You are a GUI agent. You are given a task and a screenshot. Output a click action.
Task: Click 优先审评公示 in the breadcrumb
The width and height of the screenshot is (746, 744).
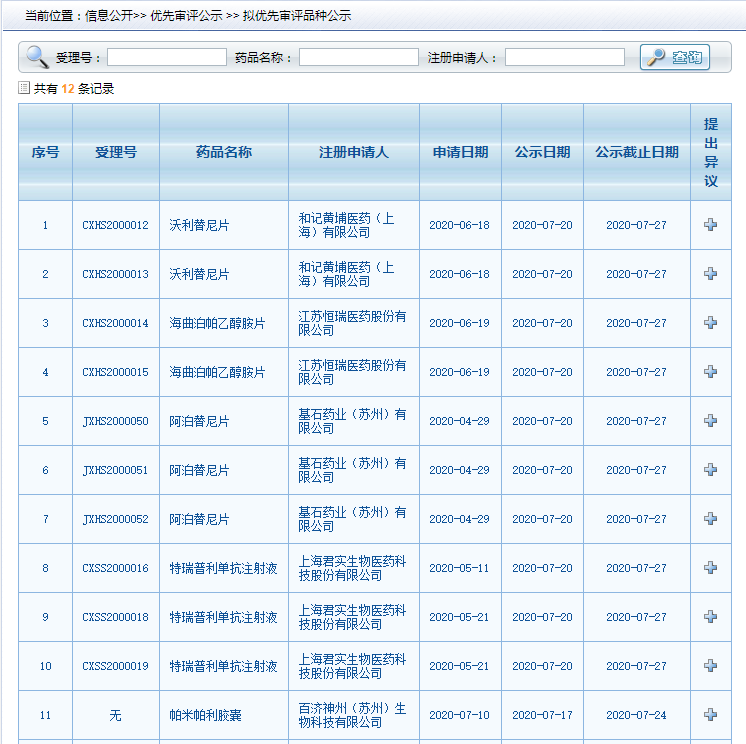[x=186, y=16]
